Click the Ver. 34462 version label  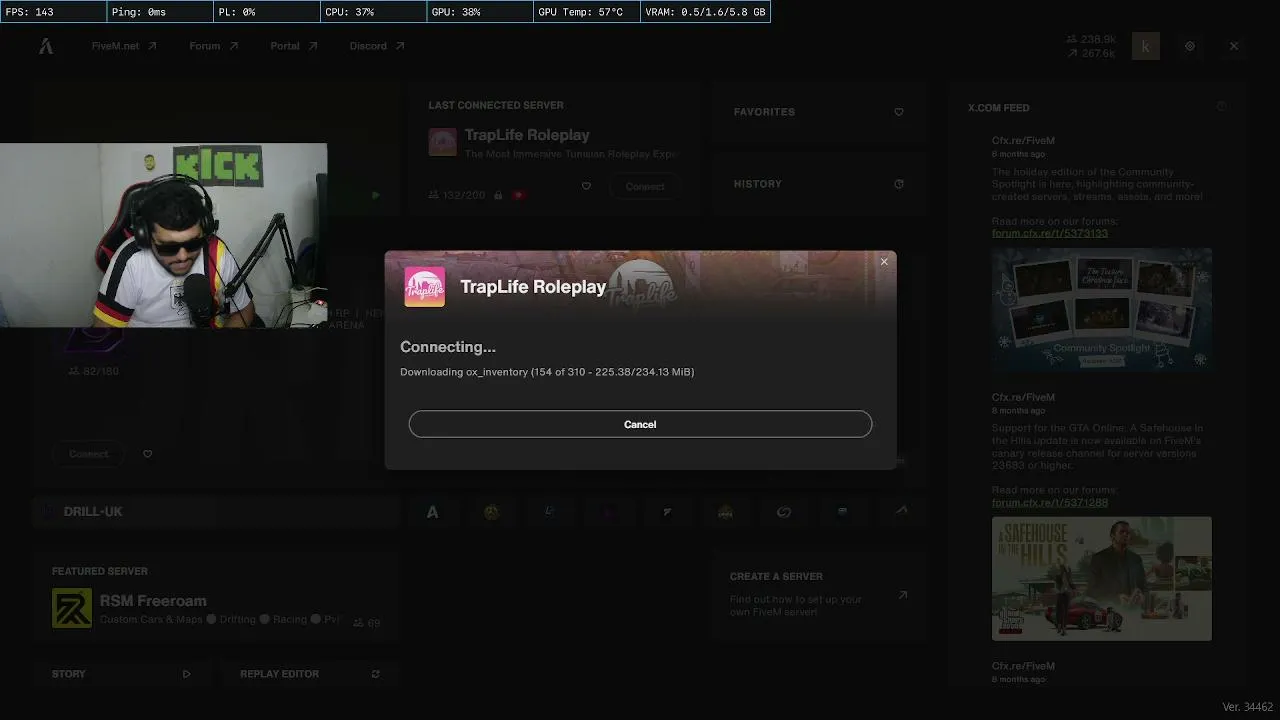[1247, 707]
